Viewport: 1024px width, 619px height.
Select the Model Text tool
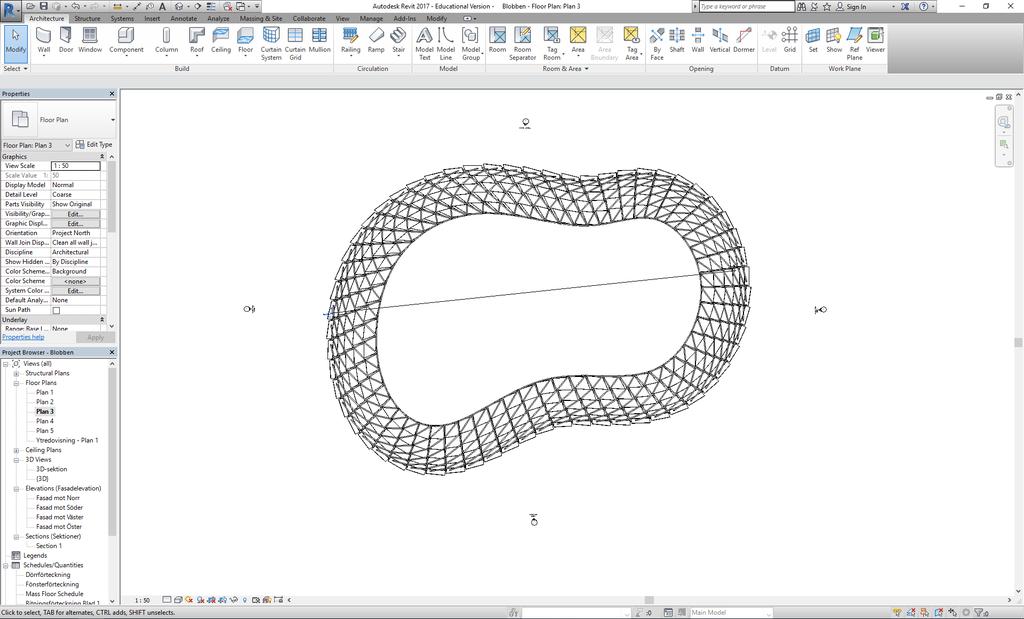(x=424, y=44)
